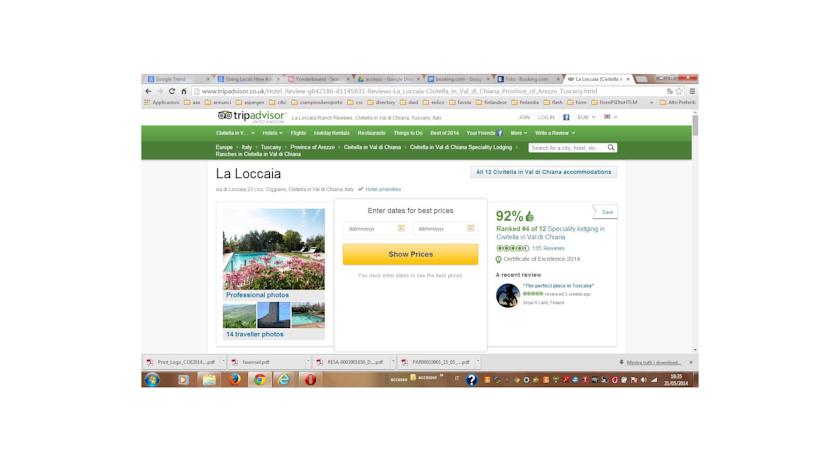The width and height of the screenshot is (840, 460).
Task: Click the page vertical scrollbar
Action: [695, 231]
